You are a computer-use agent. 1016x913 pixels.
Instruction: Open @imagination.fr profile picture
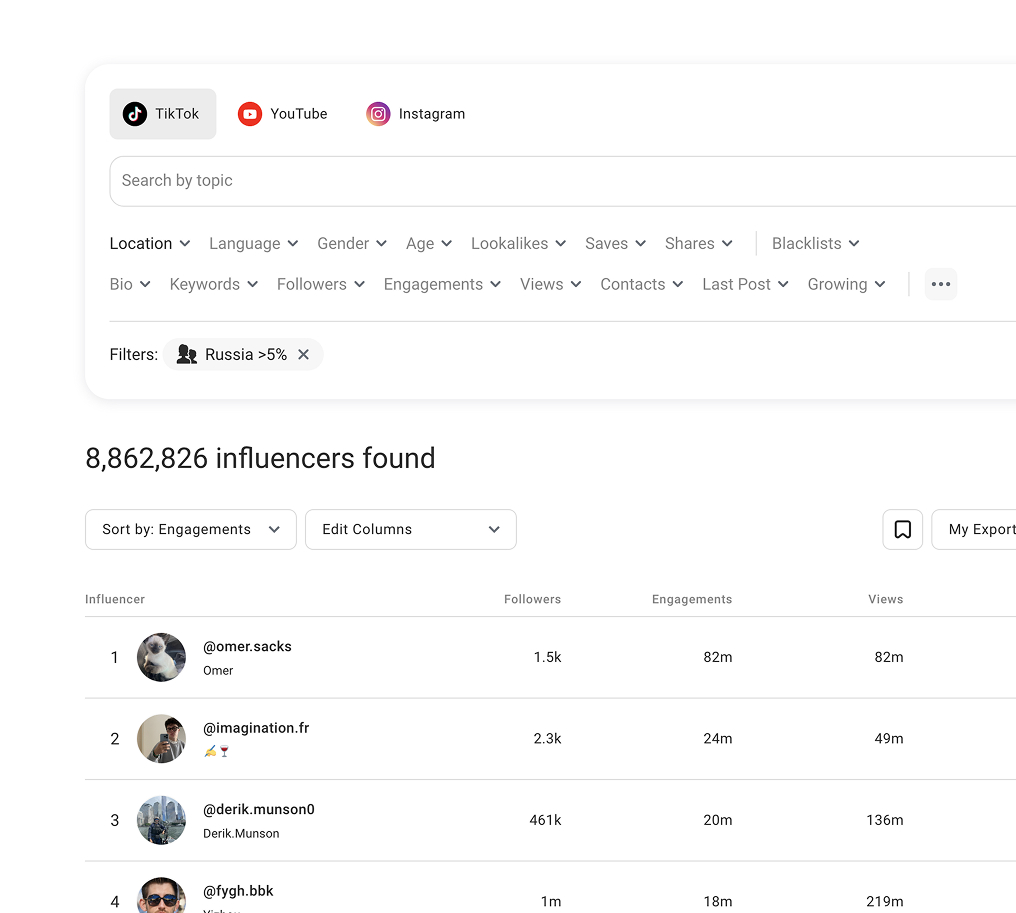[161, 739]
